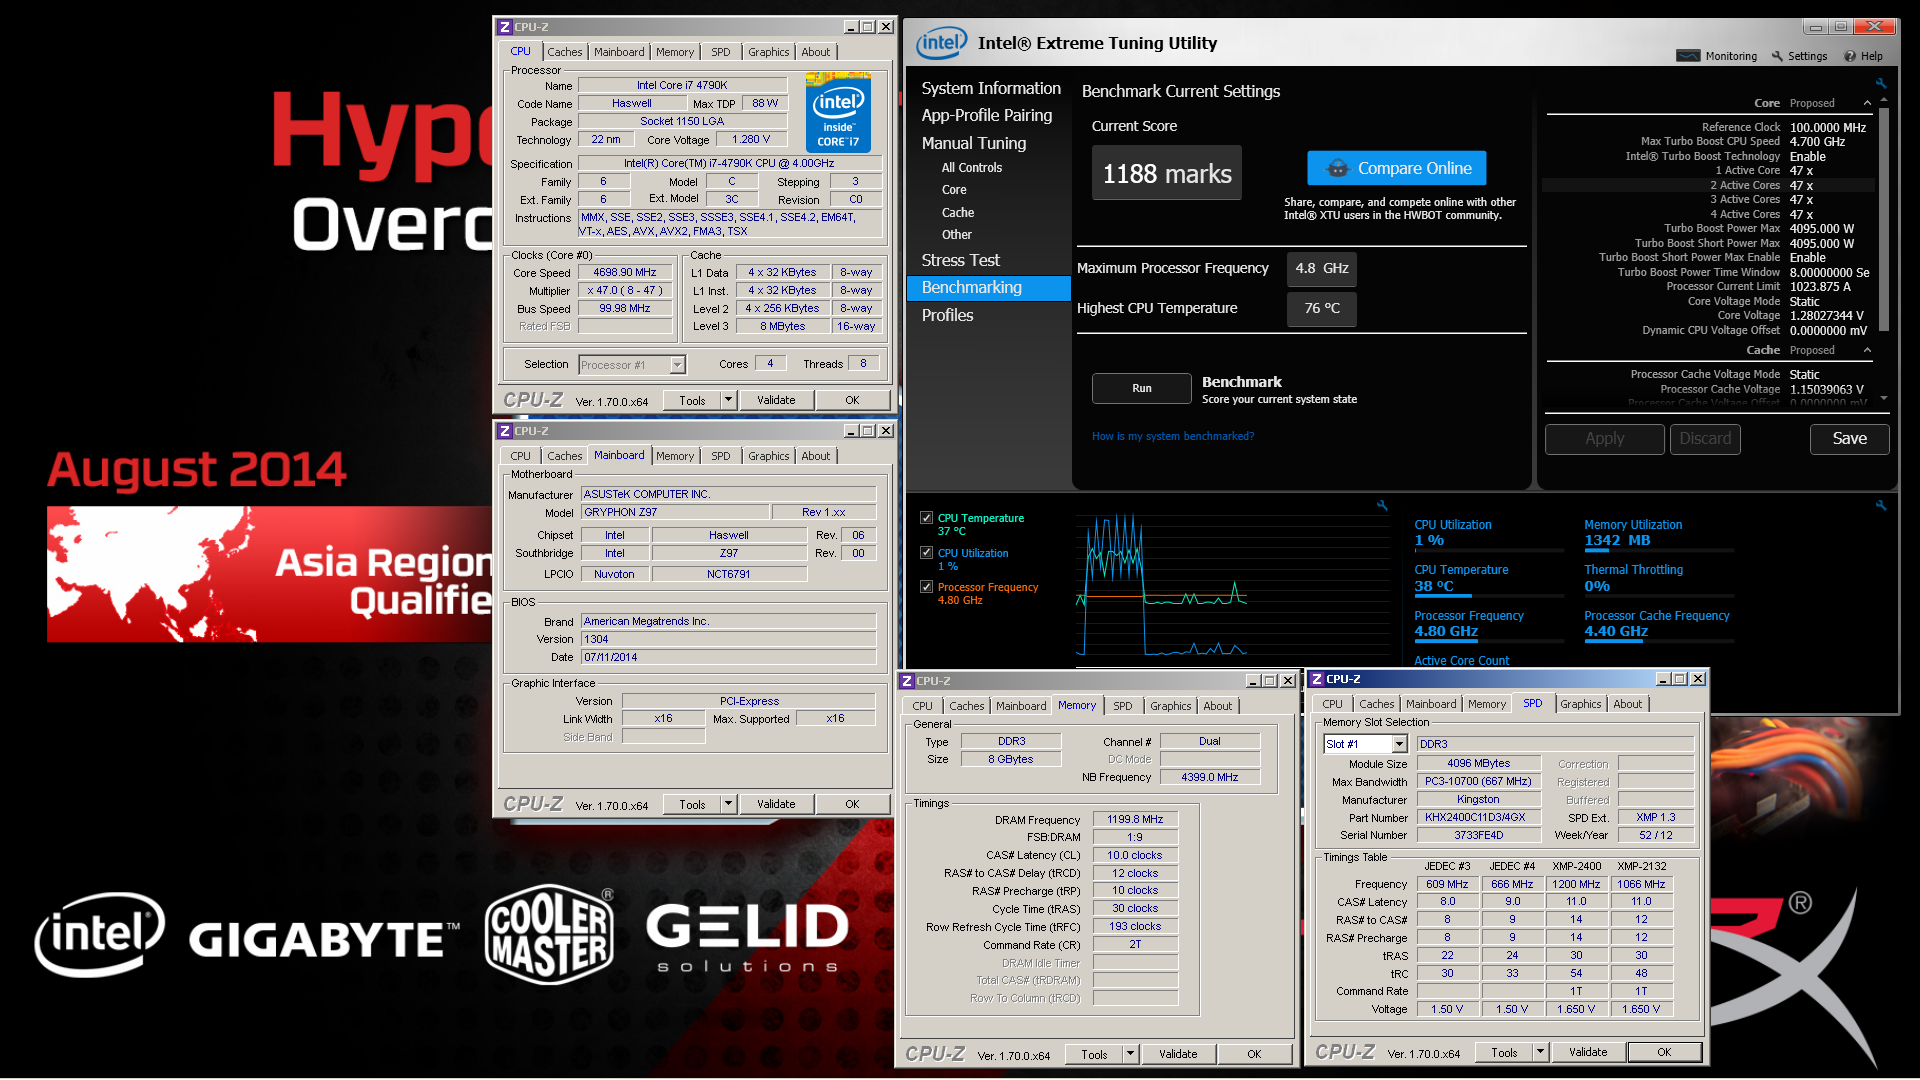The image size is (1920, 1080).
Task: Click the Core Speed 4698.90 MHz field
Action: pyautogui.click(x=625, y=272)
